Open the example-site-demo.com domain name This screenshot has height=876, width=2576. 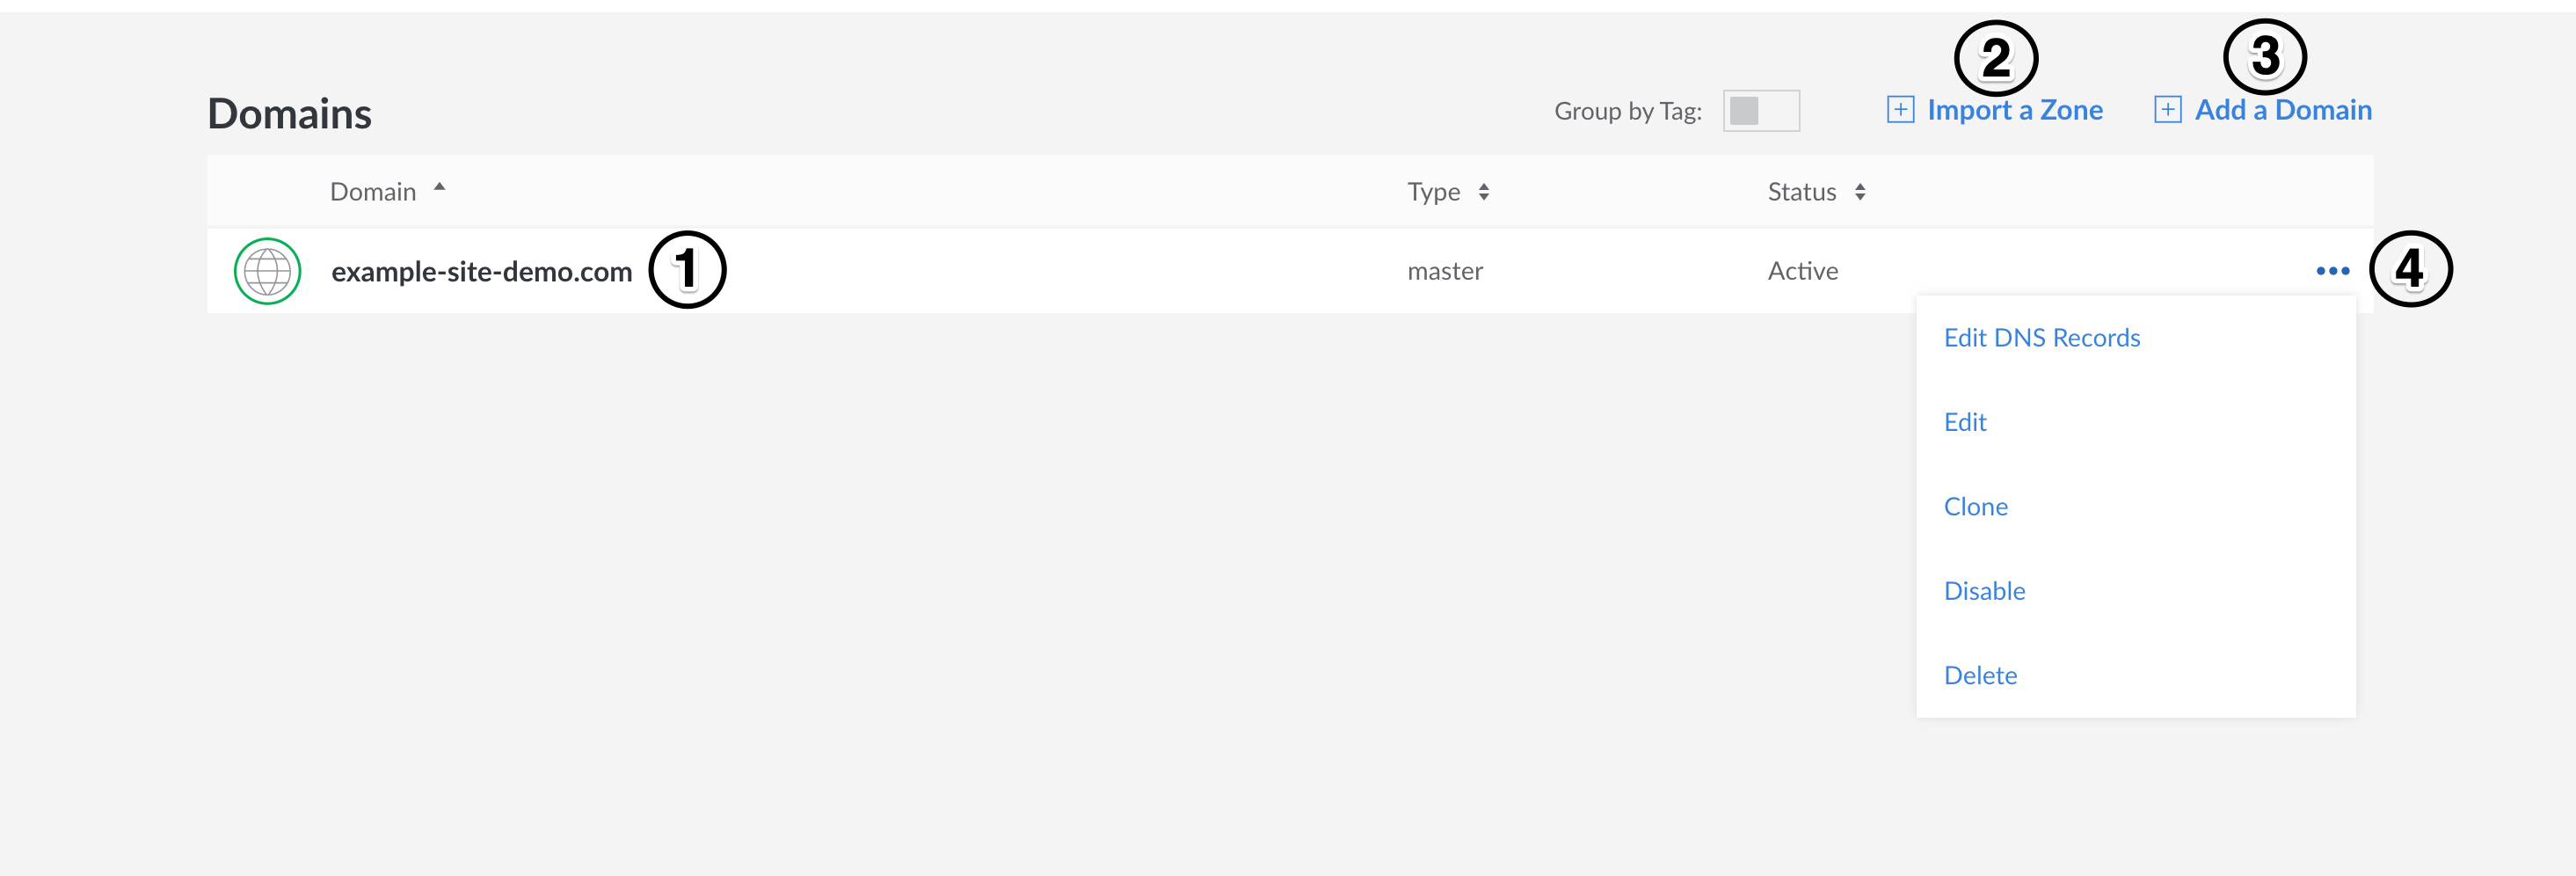pos(481,272)
